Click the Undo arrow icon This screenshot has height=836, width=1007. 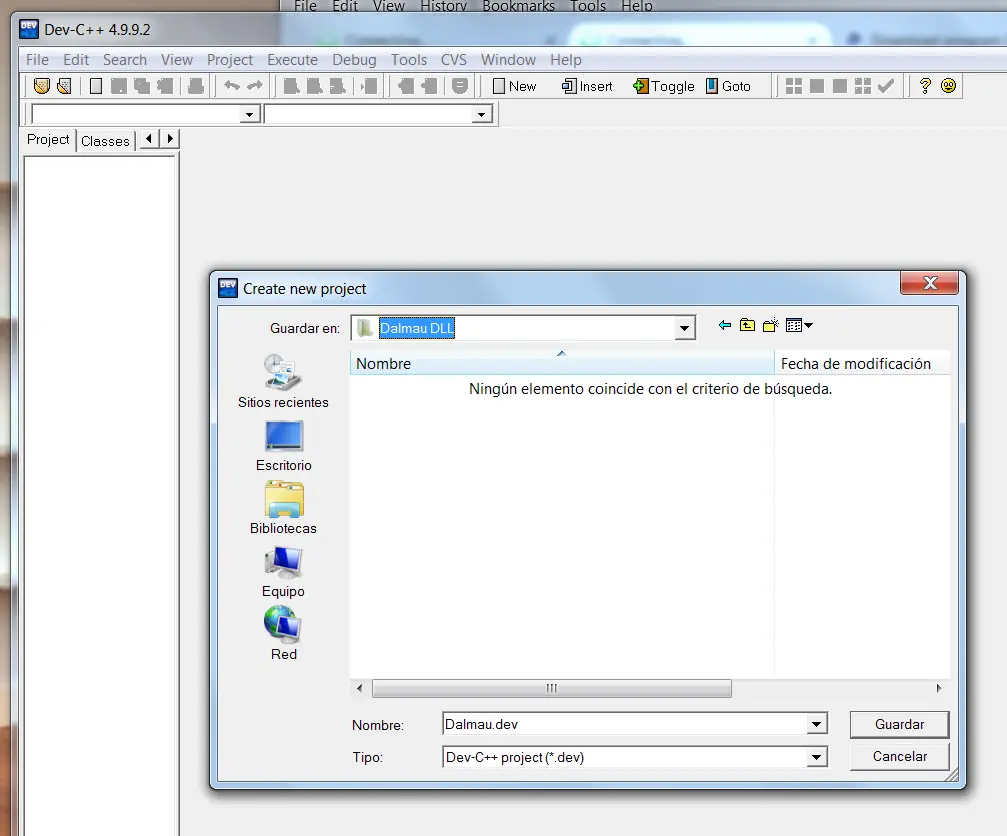point(232,85)
